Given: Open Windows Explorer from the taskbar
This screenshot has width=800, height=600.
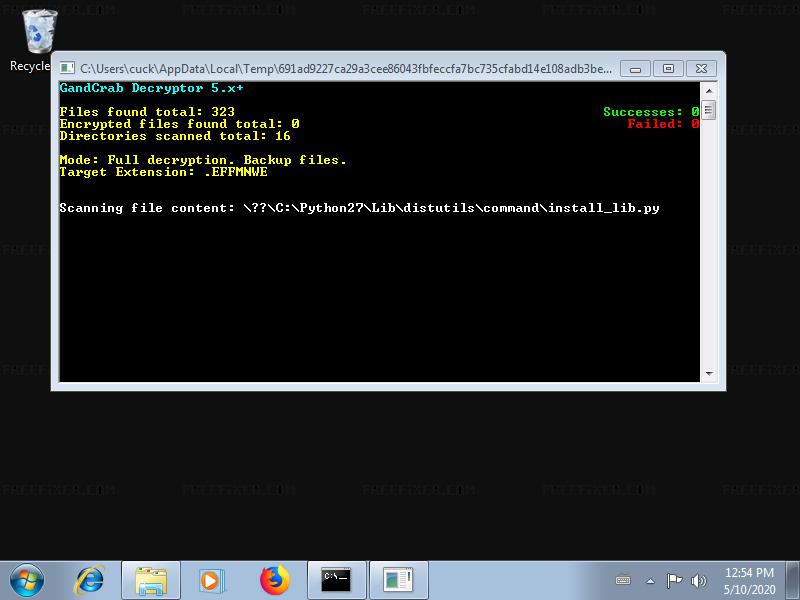Looking at the screenshot, I should pyautogui.click(x=151, y=581).
